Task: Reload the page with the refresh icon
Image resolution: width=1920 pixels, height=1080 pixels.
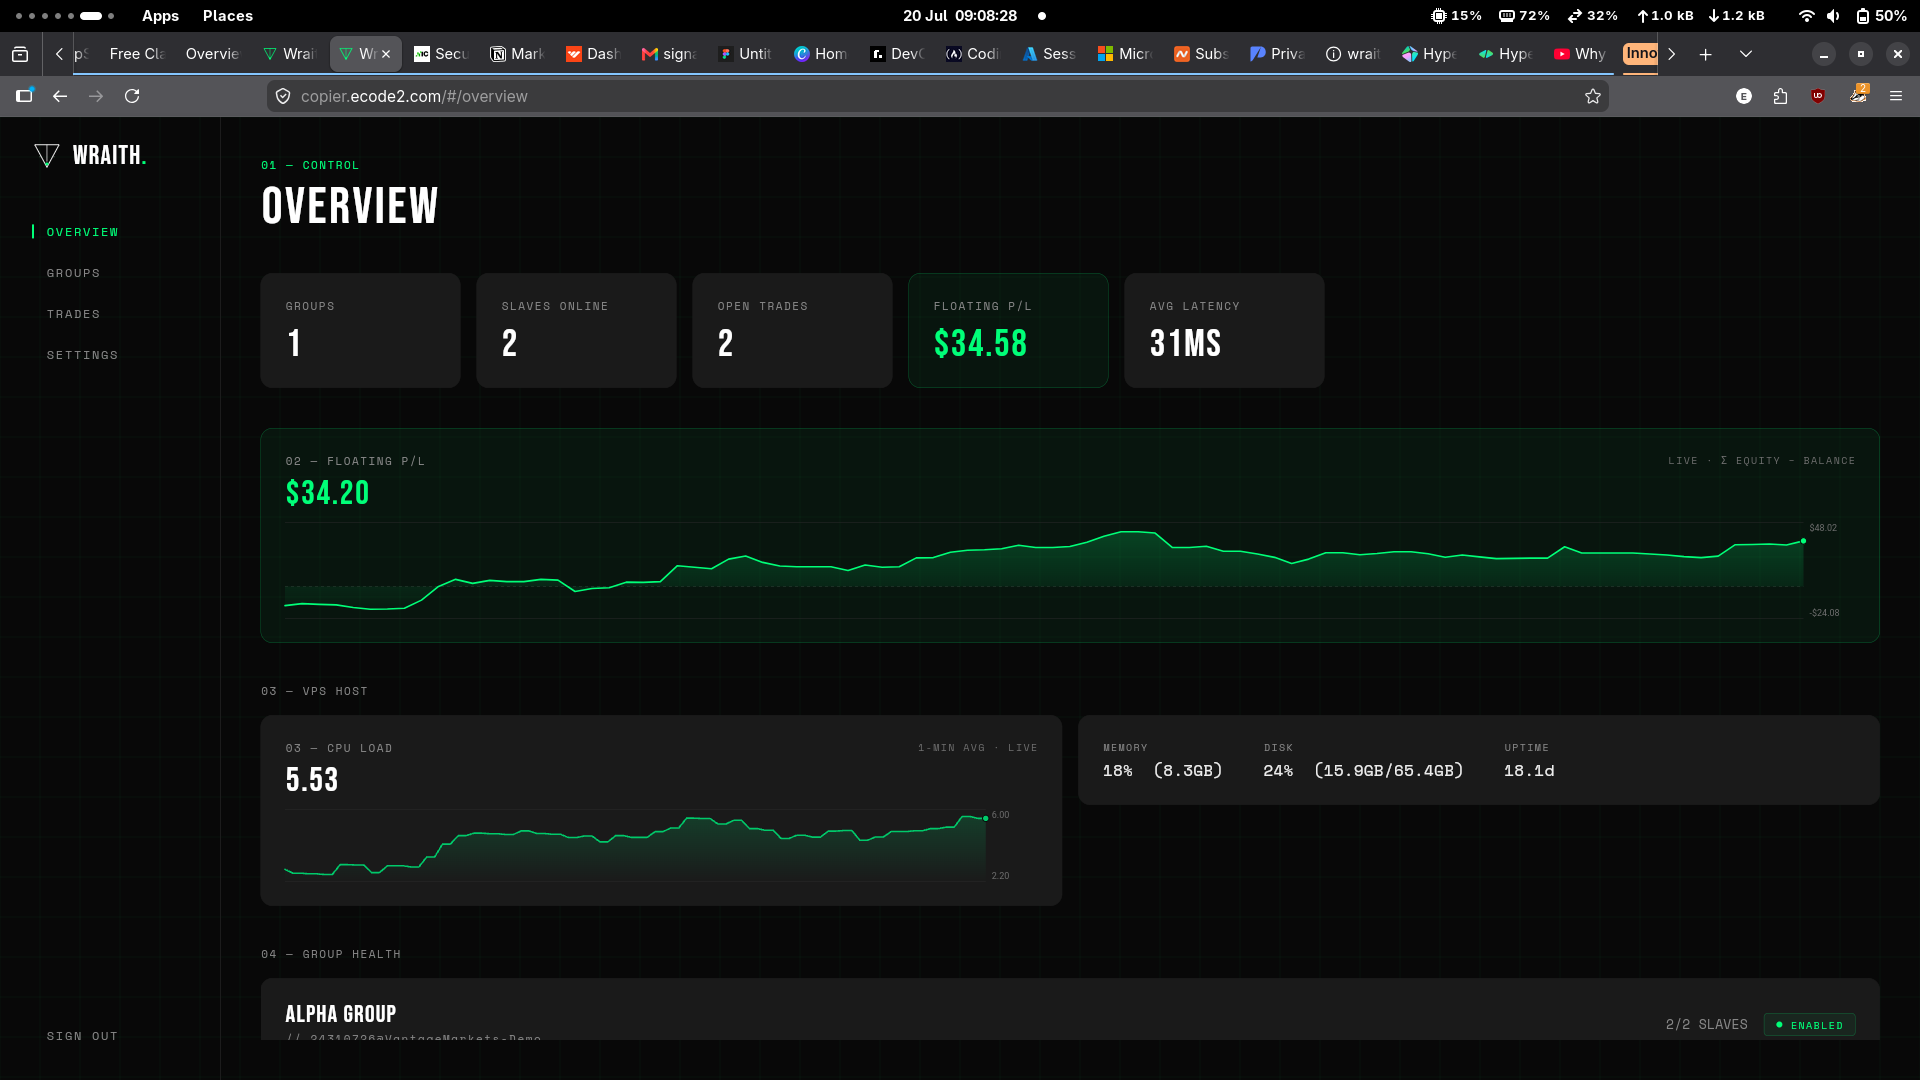Action: (x=132, y=96)
